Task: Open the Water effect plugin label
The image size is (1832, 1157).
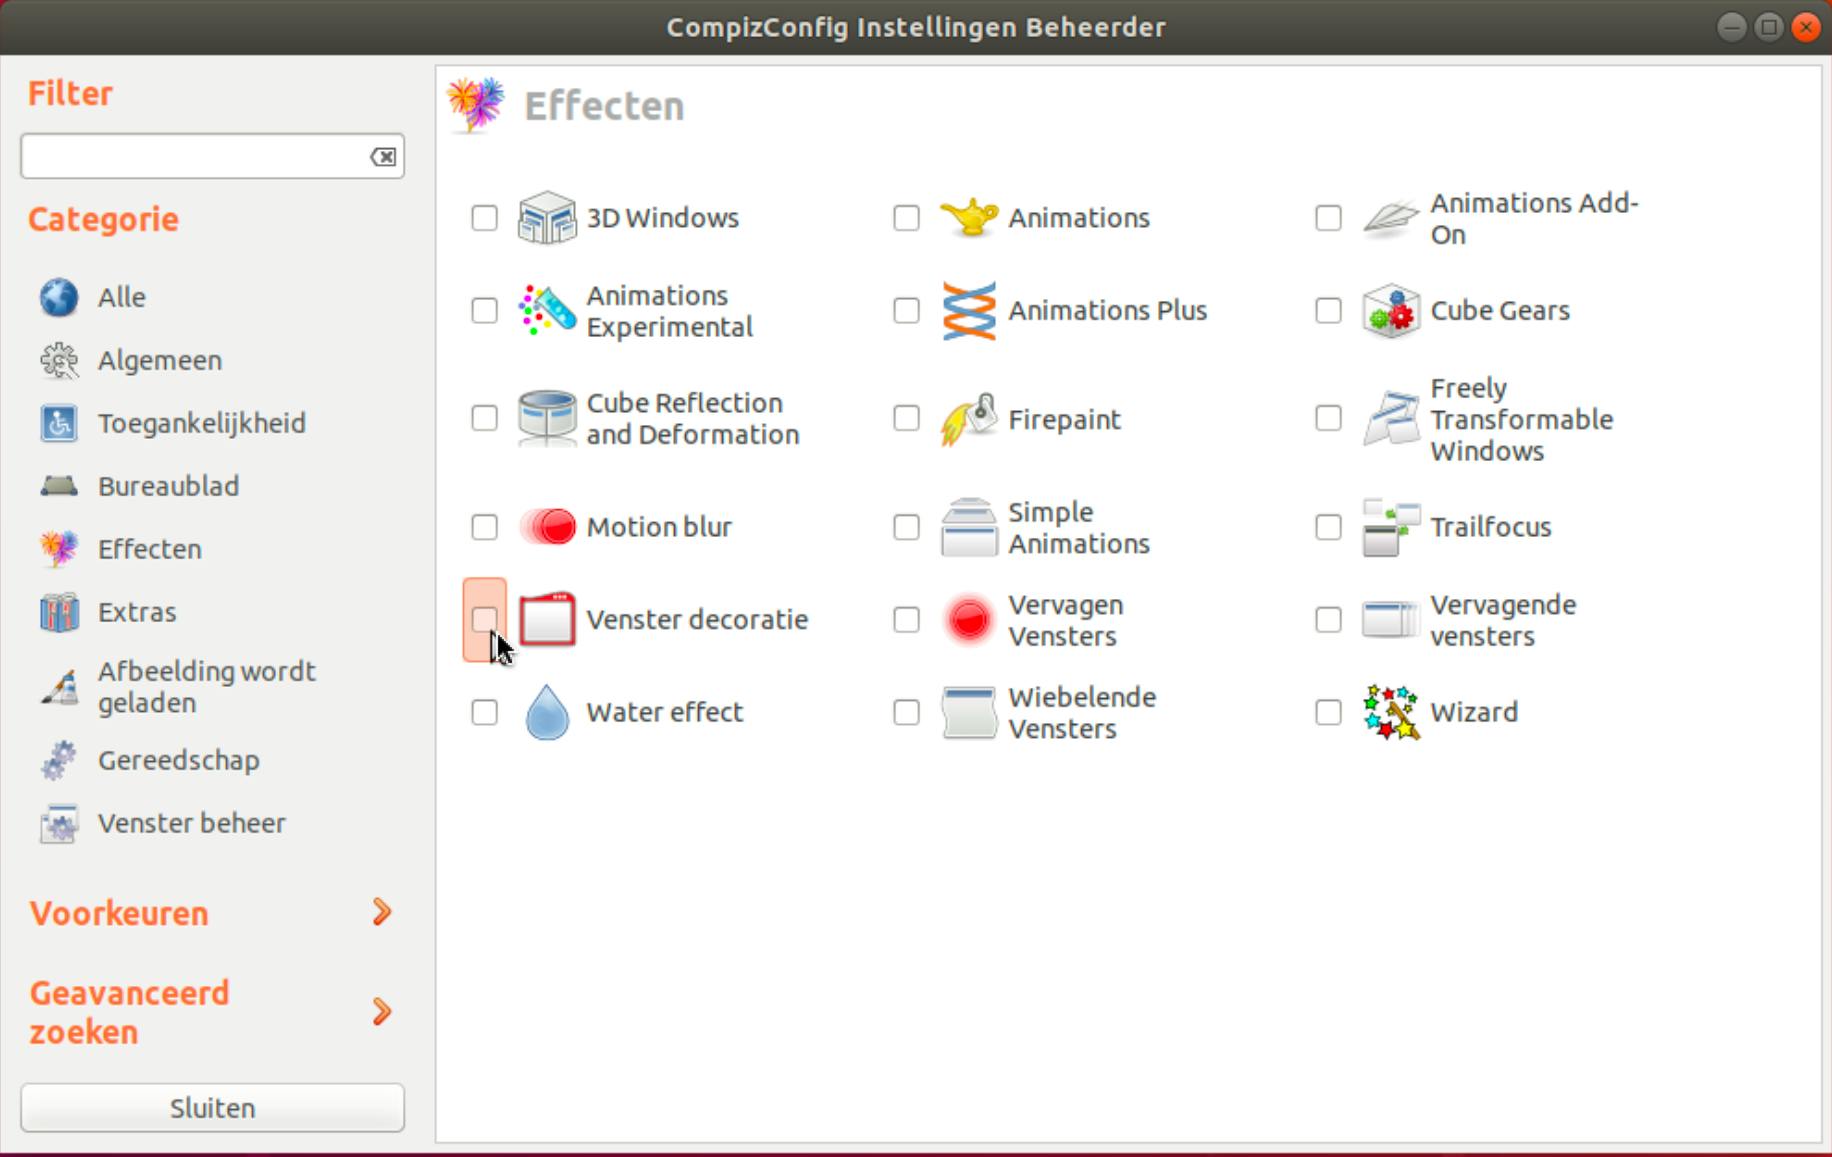Action: click(x=665, y=712)
